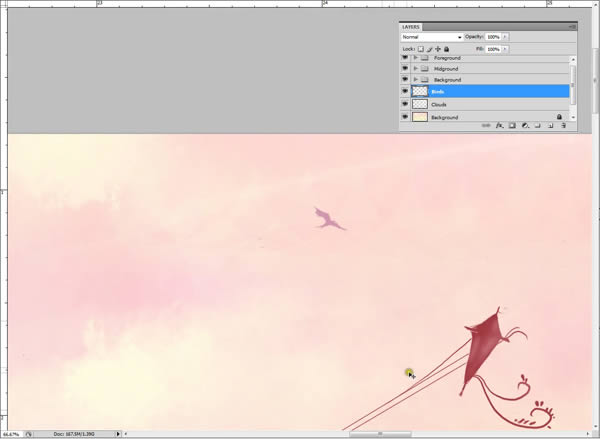Expand the Foreground group
Image resolution: width=600 pixels, height=439 pixels.
click(x=416, y=58)
